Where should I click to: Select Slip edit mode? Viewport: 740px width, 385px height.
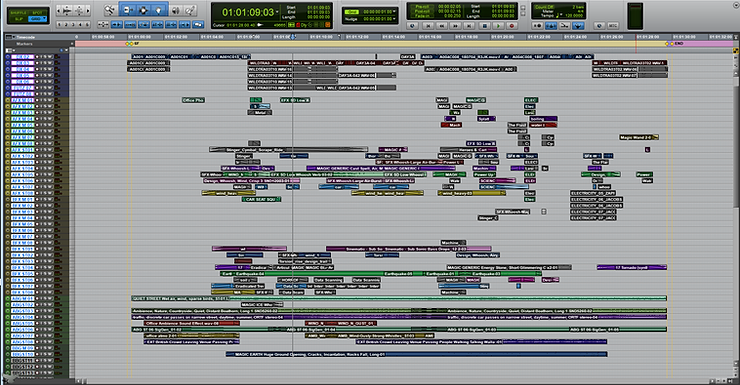(18, 19)
